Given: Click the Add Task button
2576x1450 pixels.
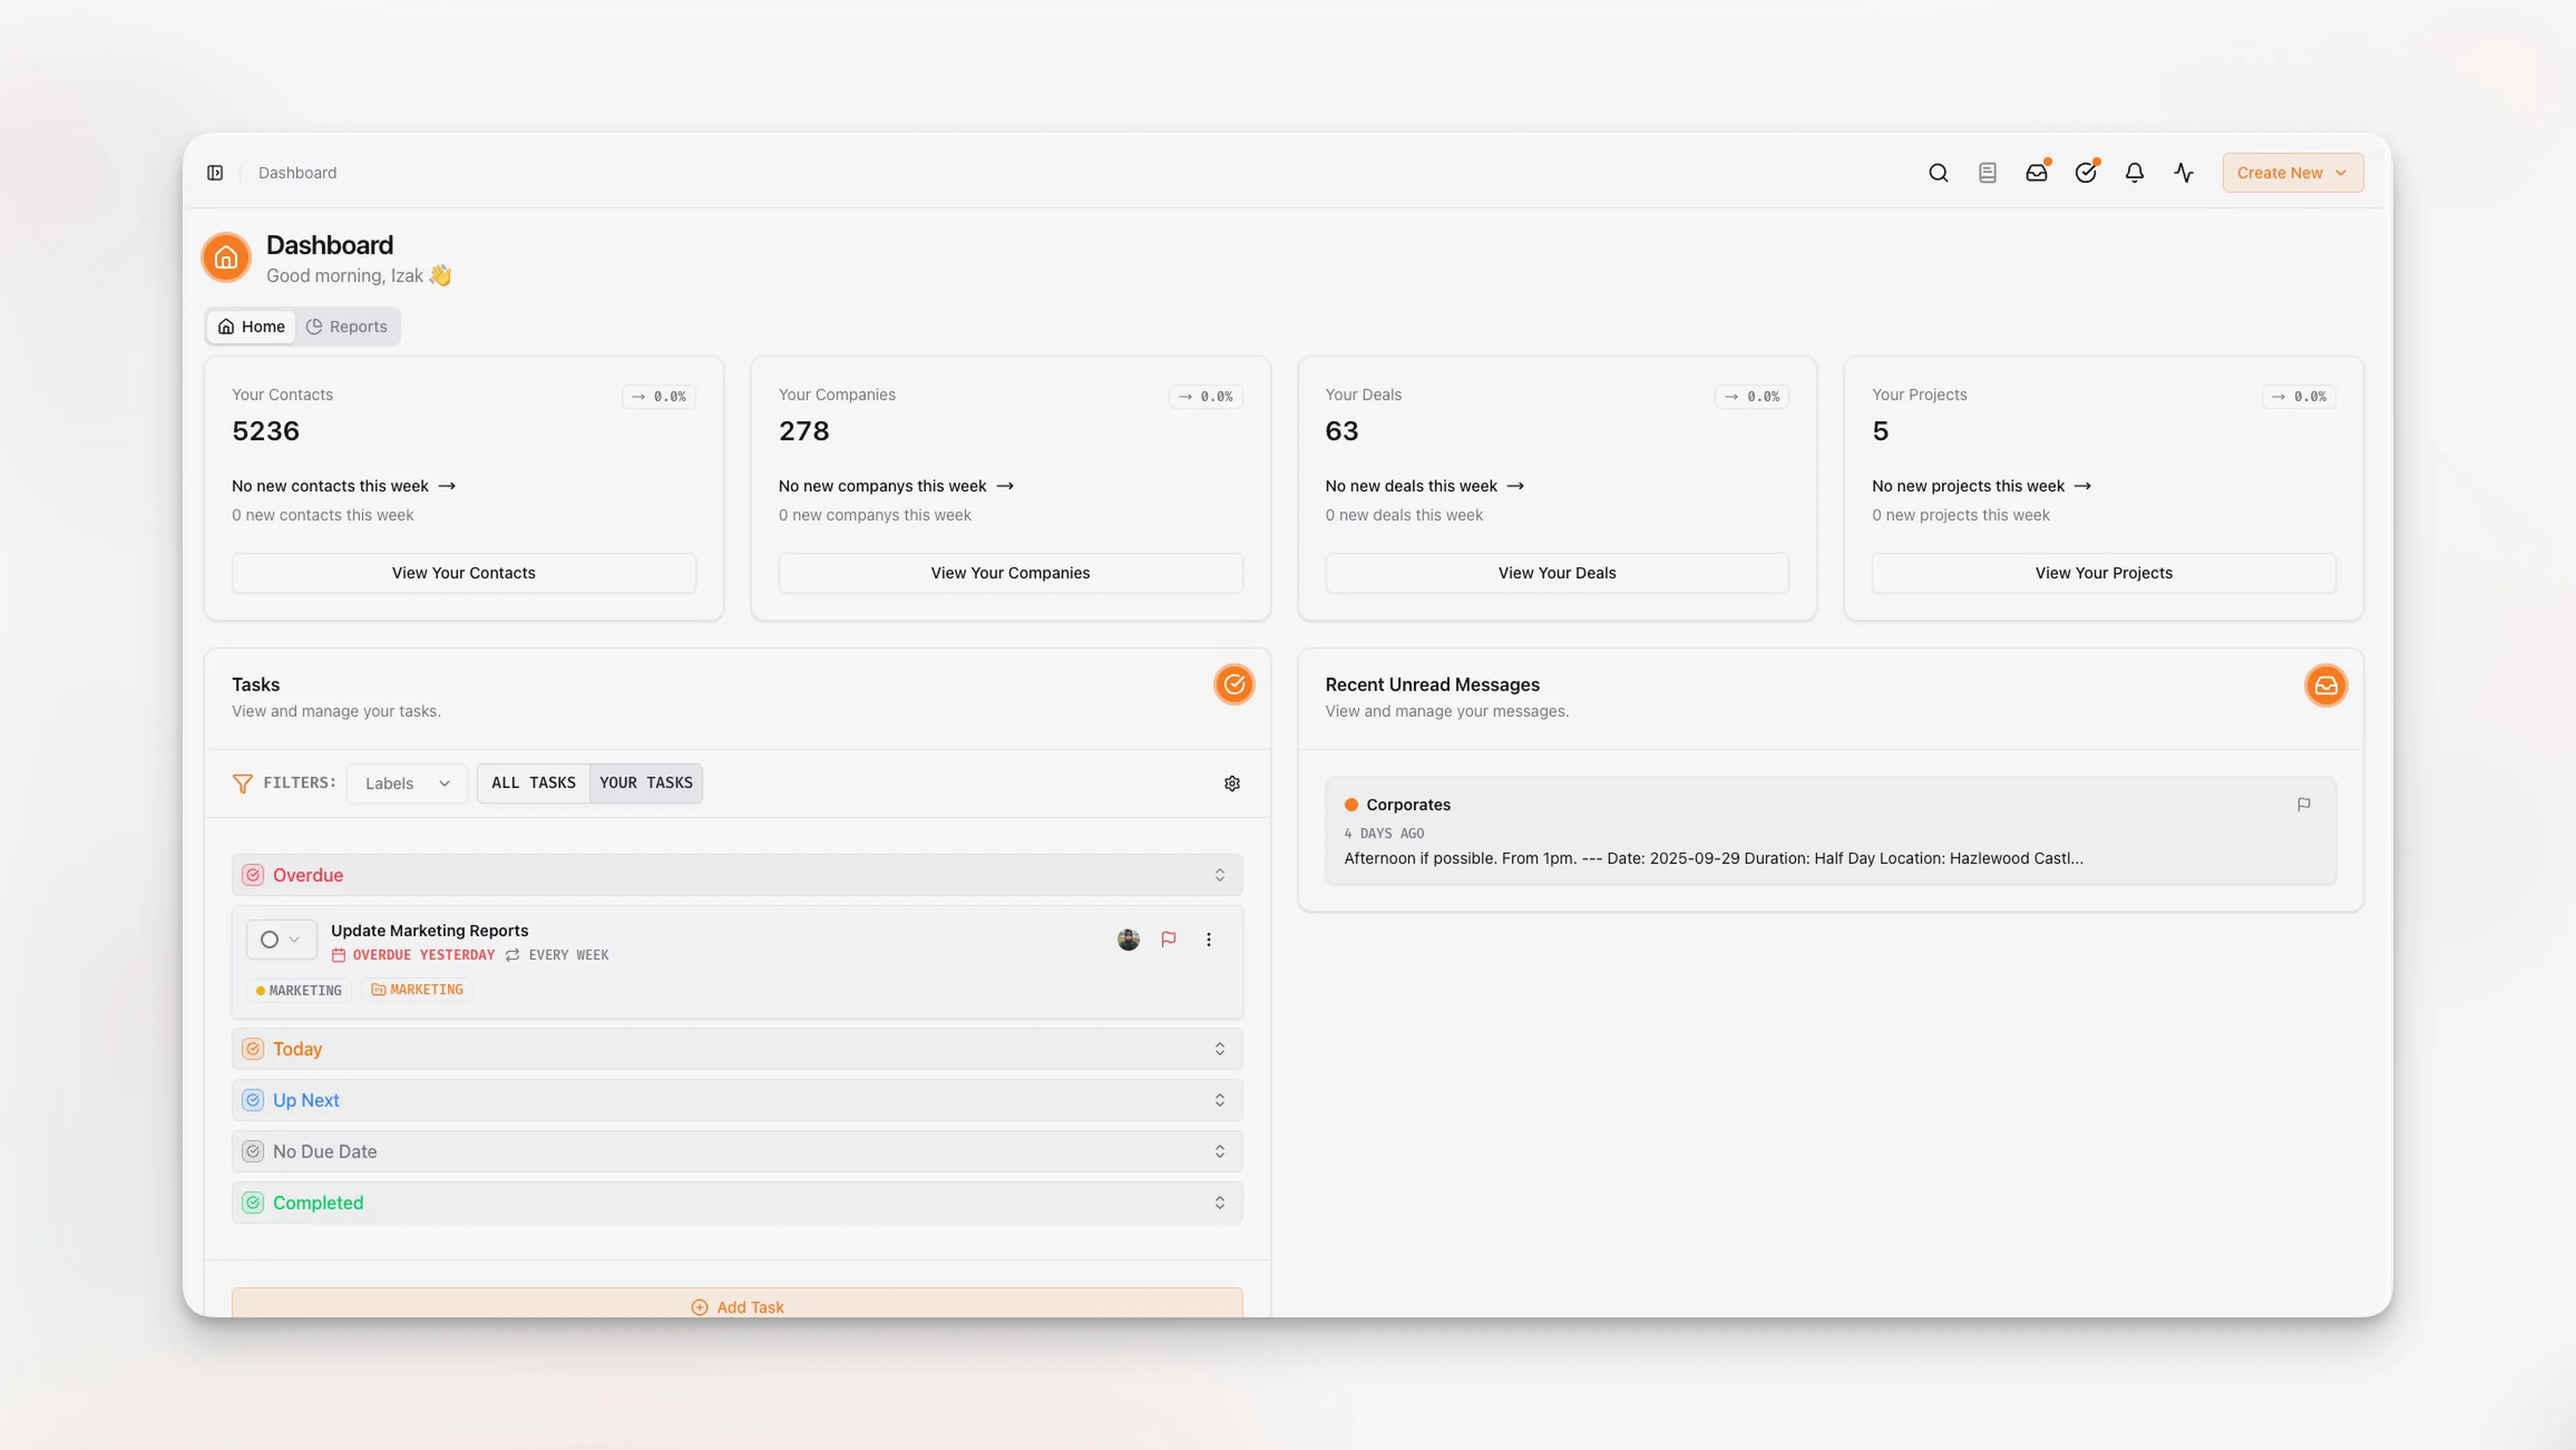Looking at the screenshot, I should click(737, 1306).
